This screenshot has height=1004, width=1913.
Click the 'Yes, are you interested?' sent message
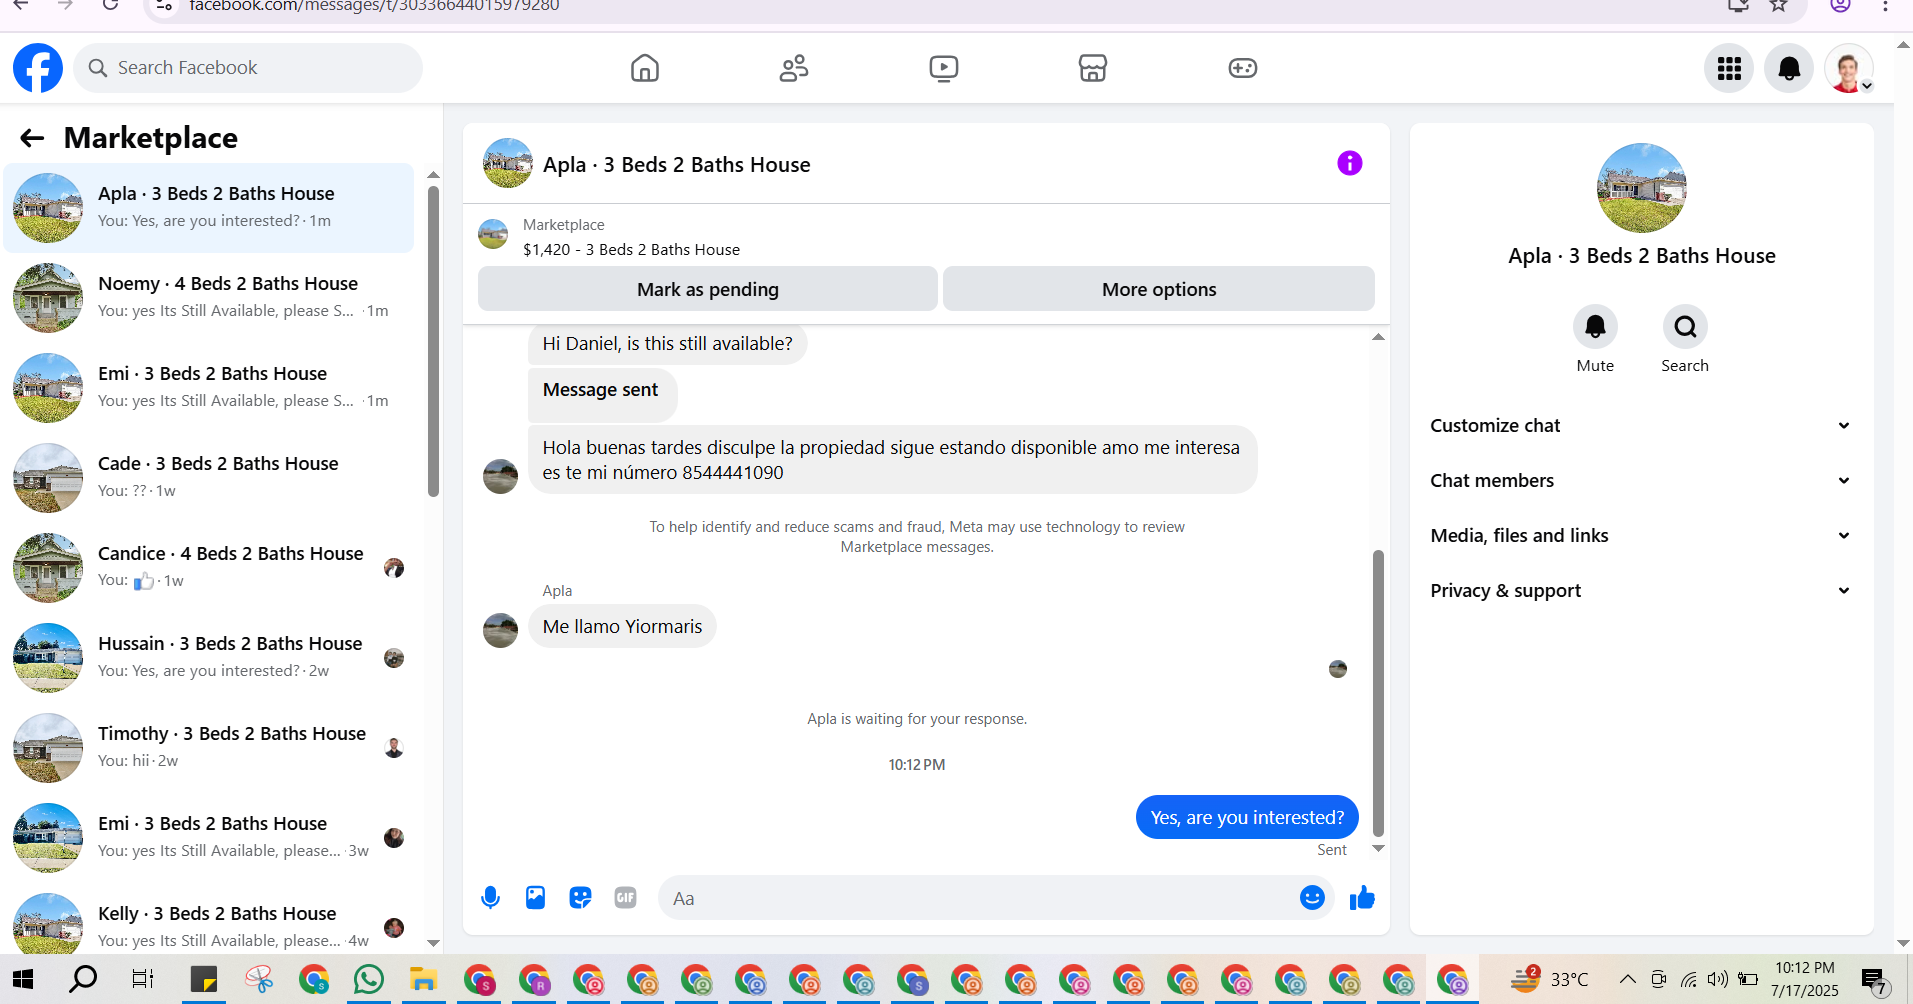point(1247,817)
